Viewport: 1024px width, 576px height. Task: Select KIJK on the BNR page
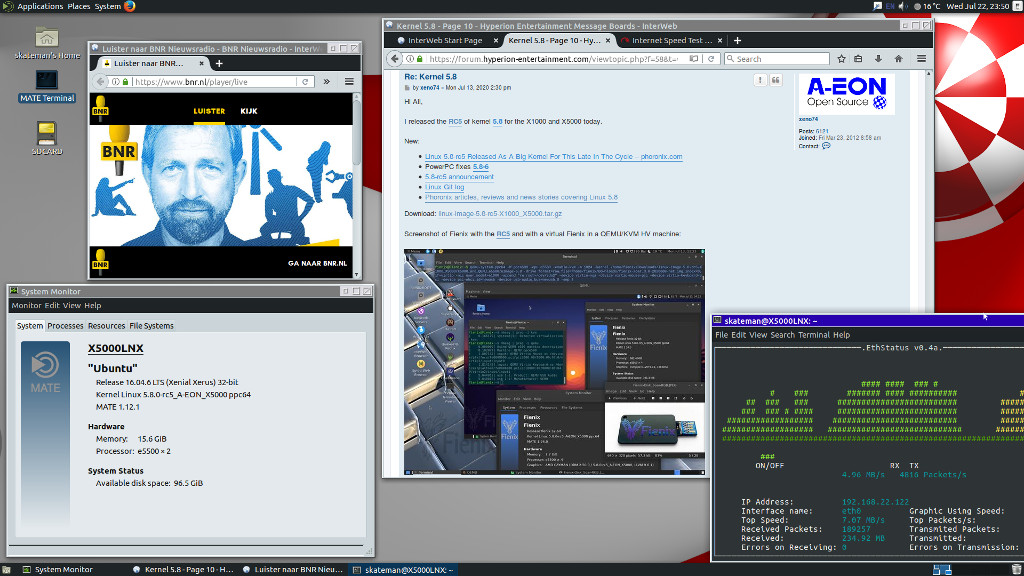coord(249,111)
